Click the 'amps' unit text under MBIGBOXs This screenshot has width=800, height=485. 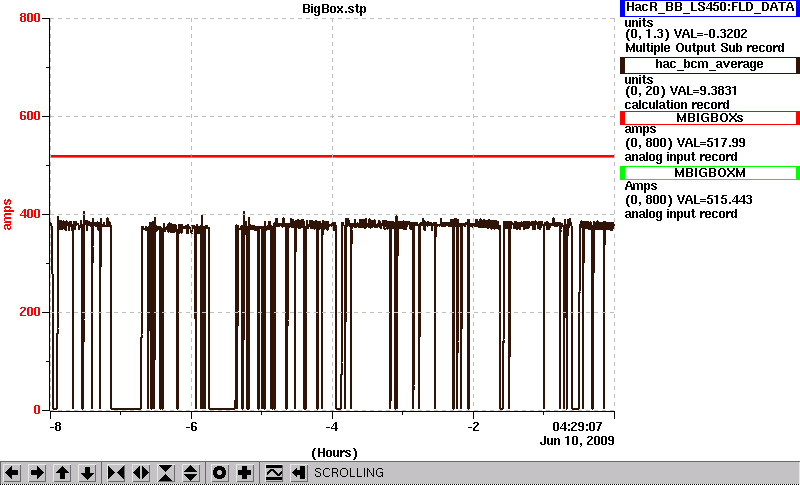pyautogui.click(x=640, y=130)
